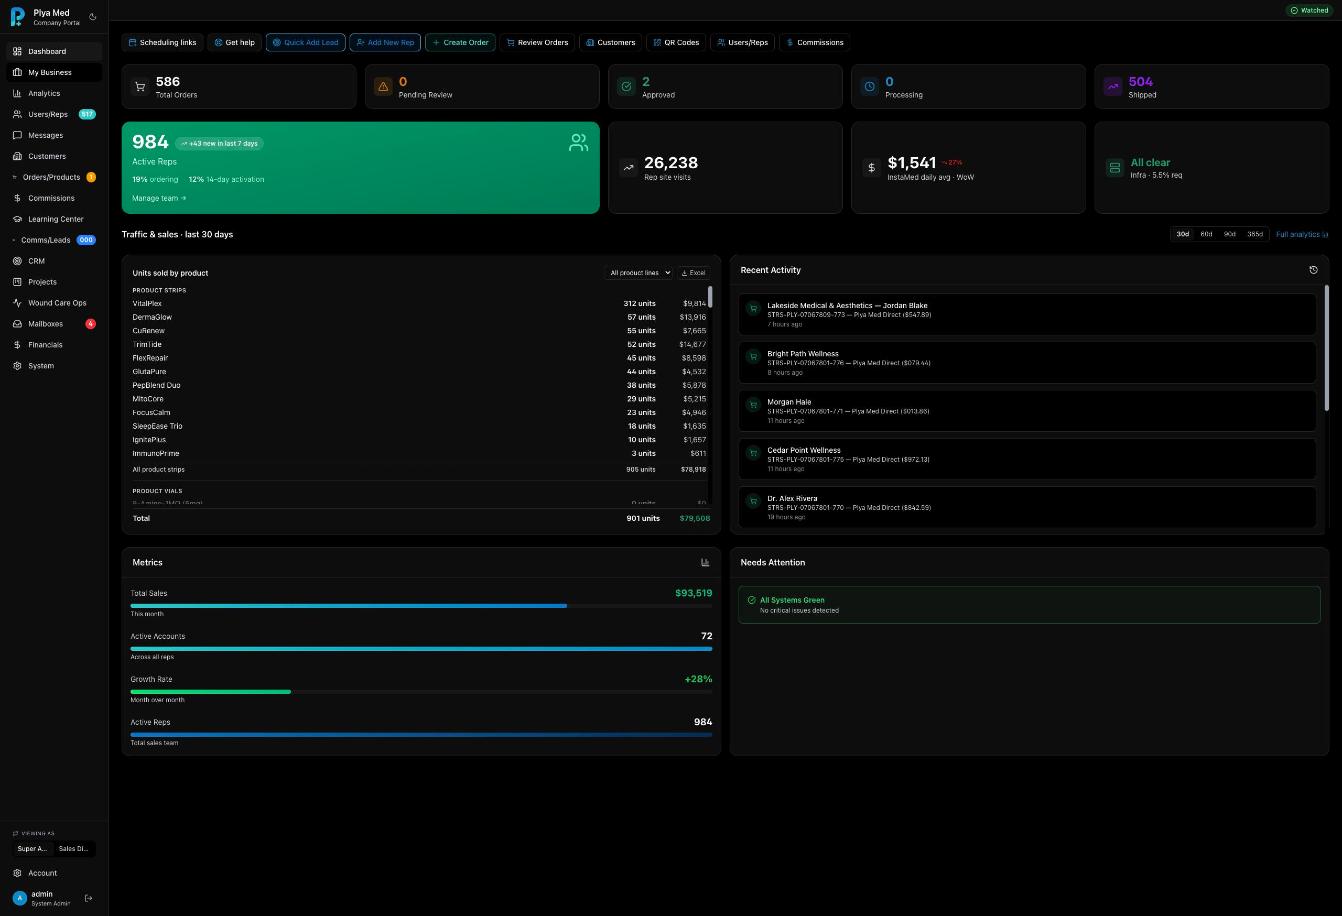The image size is (1342, 916).
Task: Select the 30d time range
Action: click(1183, 234)
